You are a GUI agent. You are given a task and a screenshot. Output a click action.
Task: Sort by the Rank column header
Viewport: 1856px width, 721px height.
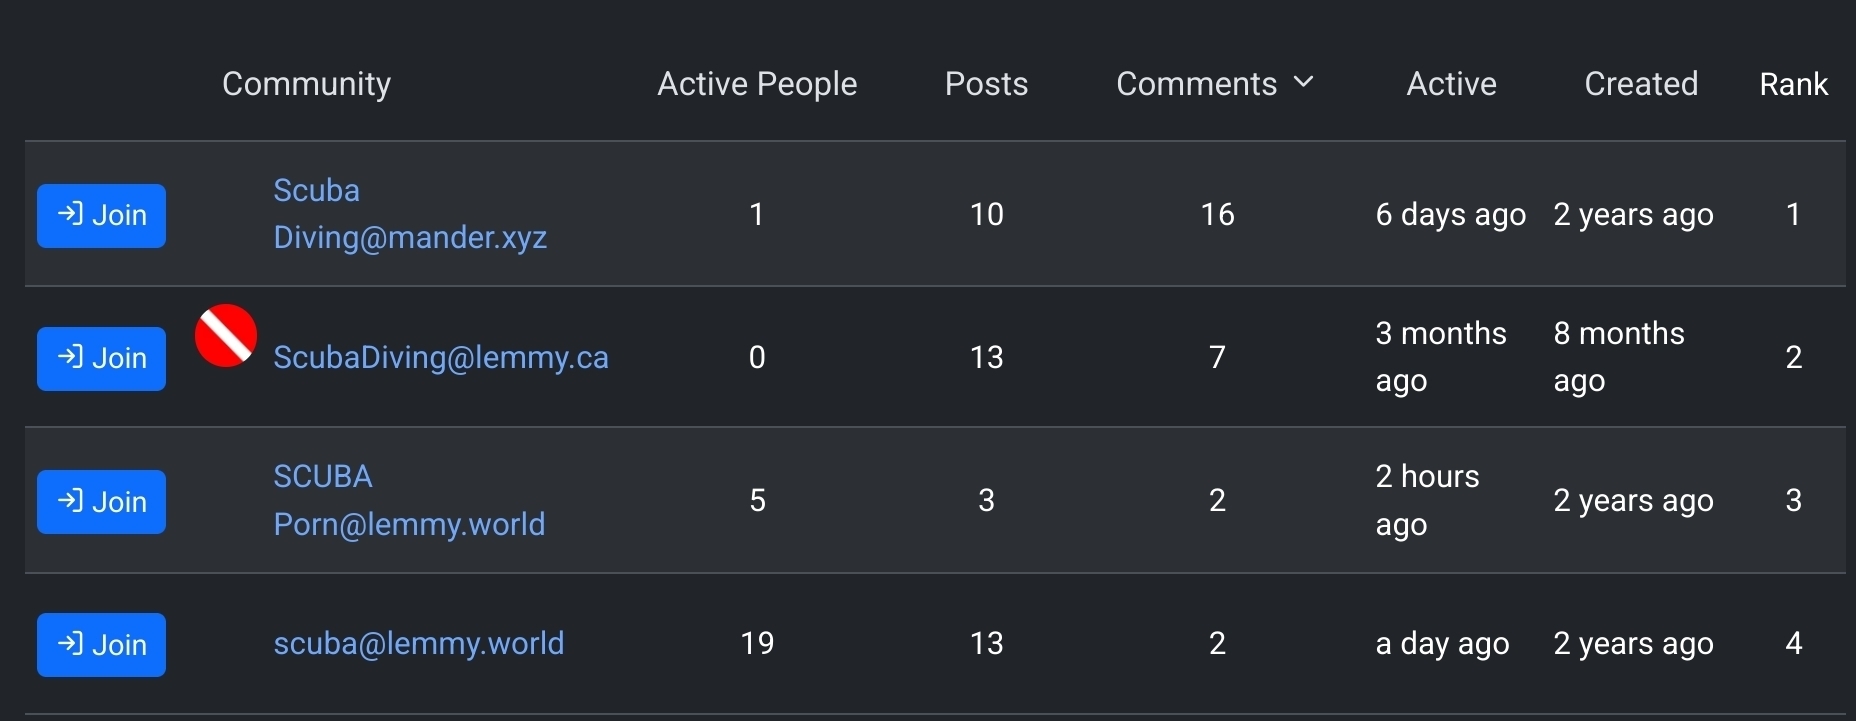1793,84
